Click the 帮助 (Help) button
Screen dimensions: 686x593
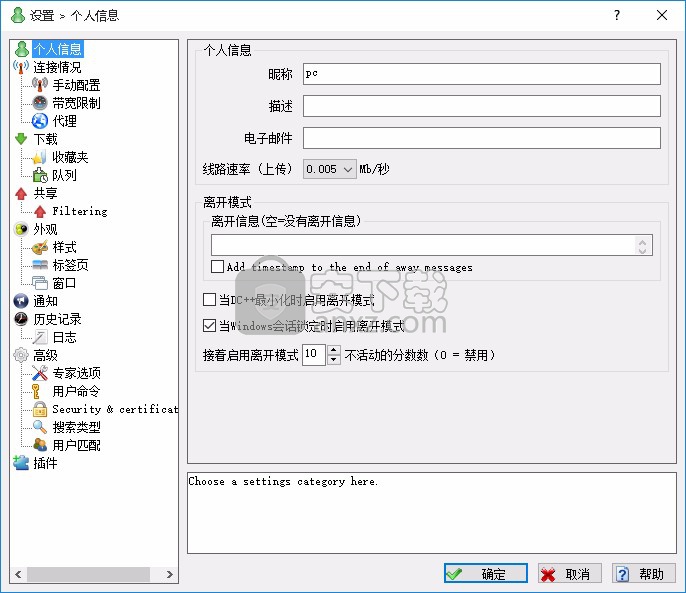[x=643, y=573]
